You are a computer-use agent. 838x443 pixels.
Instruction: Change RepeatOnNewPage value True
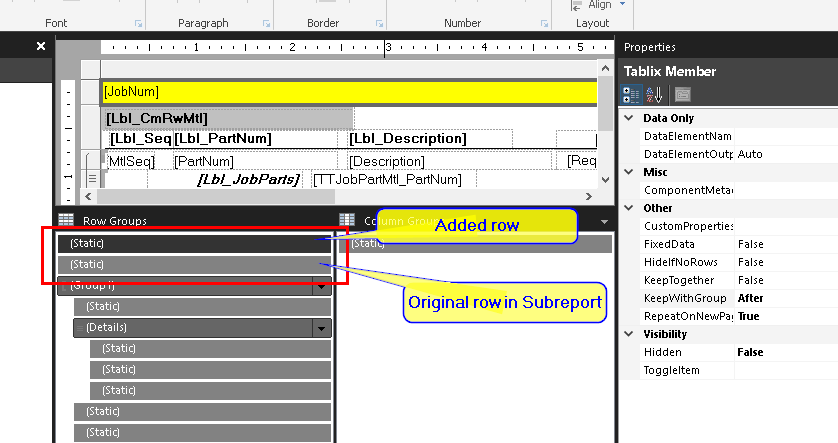pyautogui.click(x=786, y=316)
